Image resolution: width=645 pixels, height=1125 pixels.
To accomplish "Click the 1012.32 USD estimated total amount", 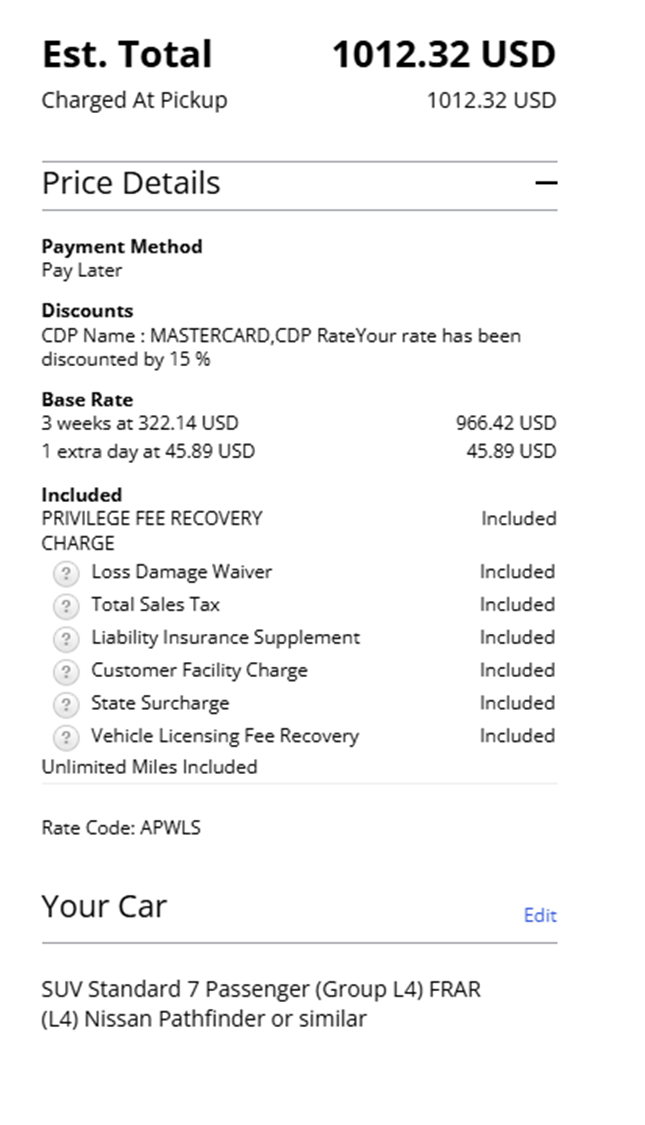I will coord(443,54).
